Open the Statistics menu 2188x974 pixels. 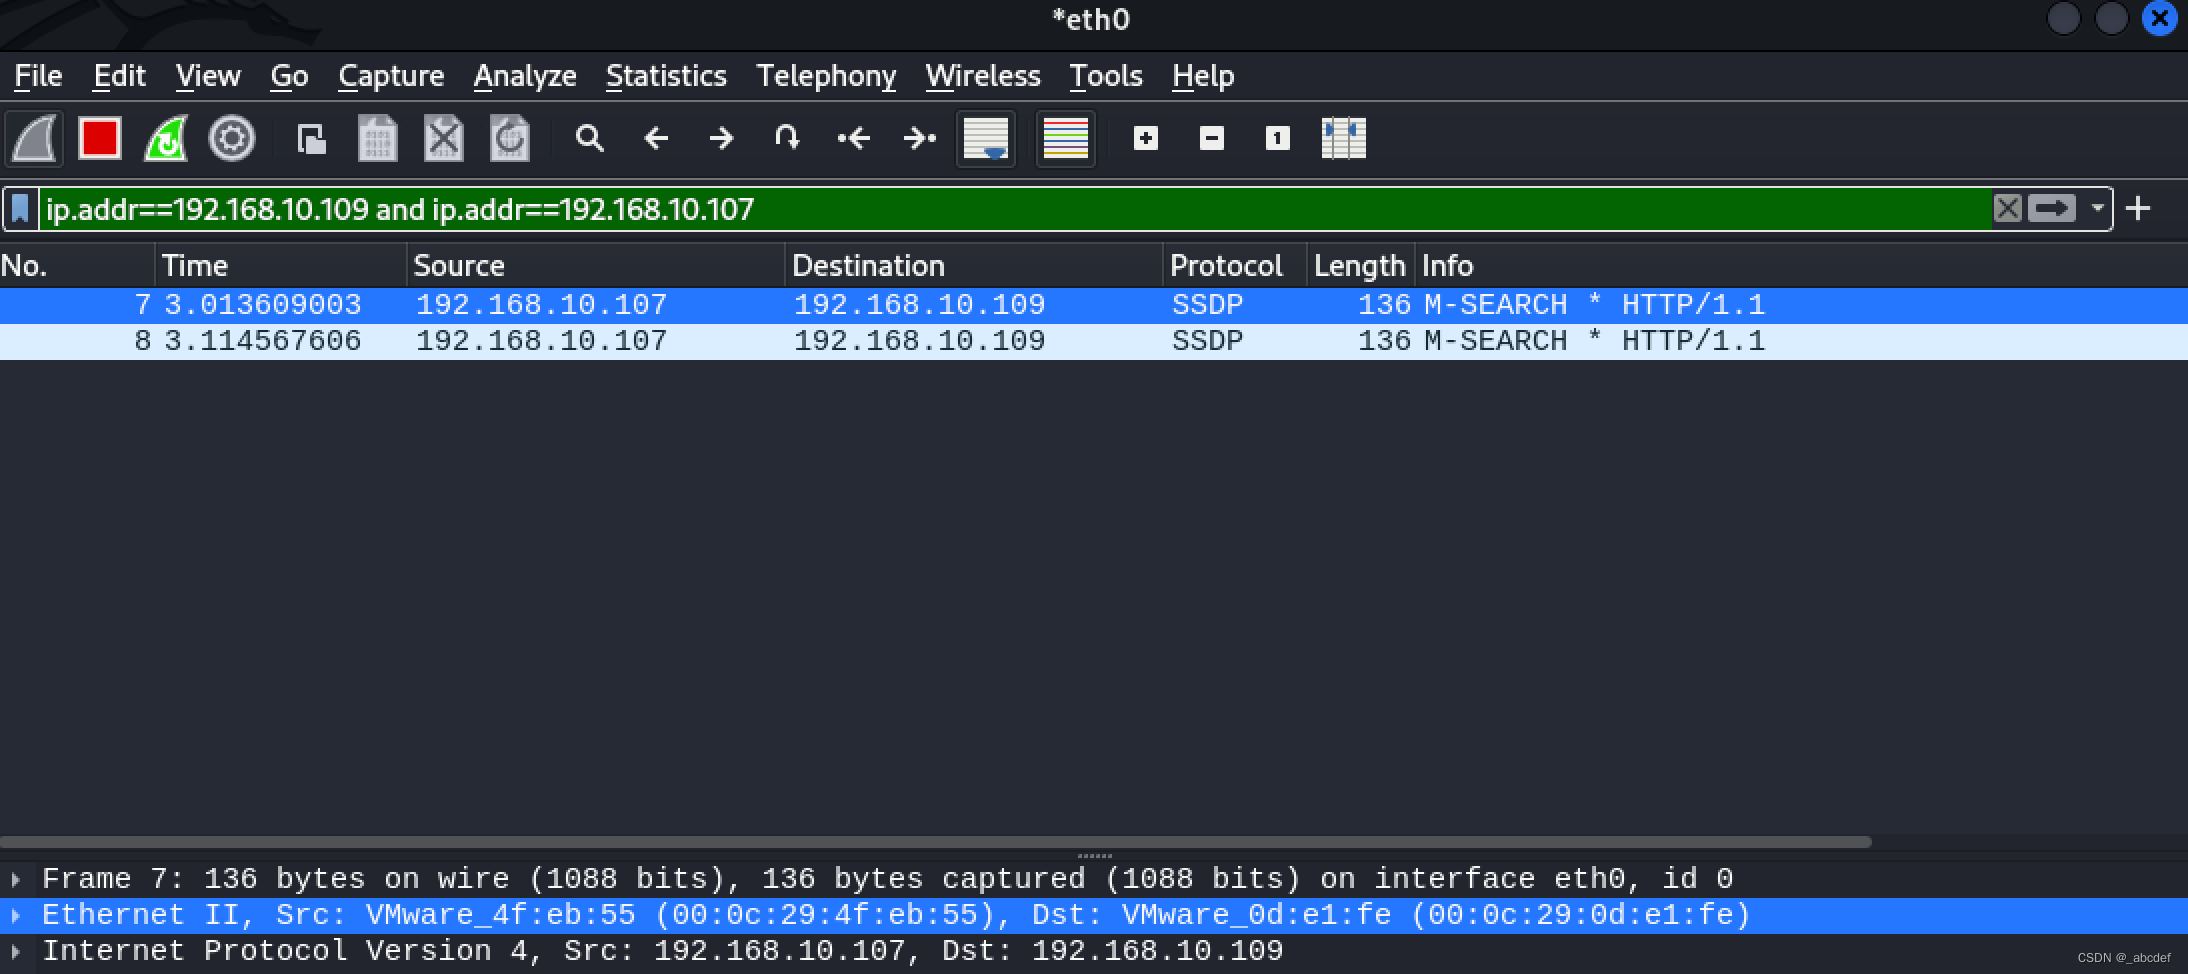coord(666,76)
